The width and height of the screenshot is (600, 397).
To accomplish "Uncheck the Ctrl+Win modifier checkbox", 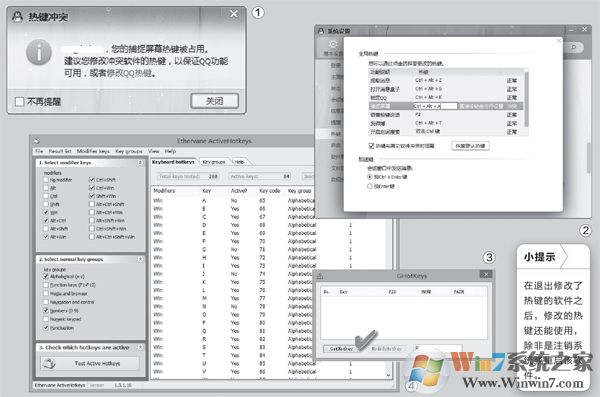I will point(92,188).
